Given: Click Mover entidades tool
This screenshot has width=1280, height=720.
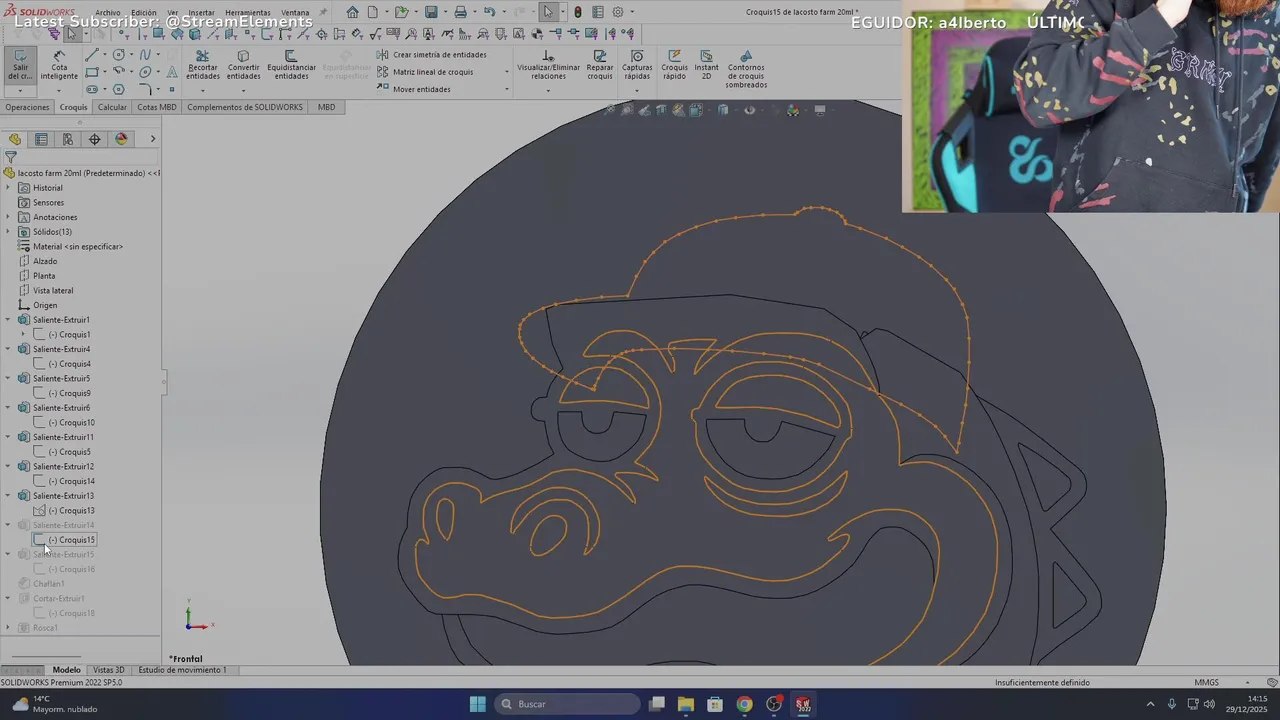Looking at the screenshot, I should tap(414, 89).
